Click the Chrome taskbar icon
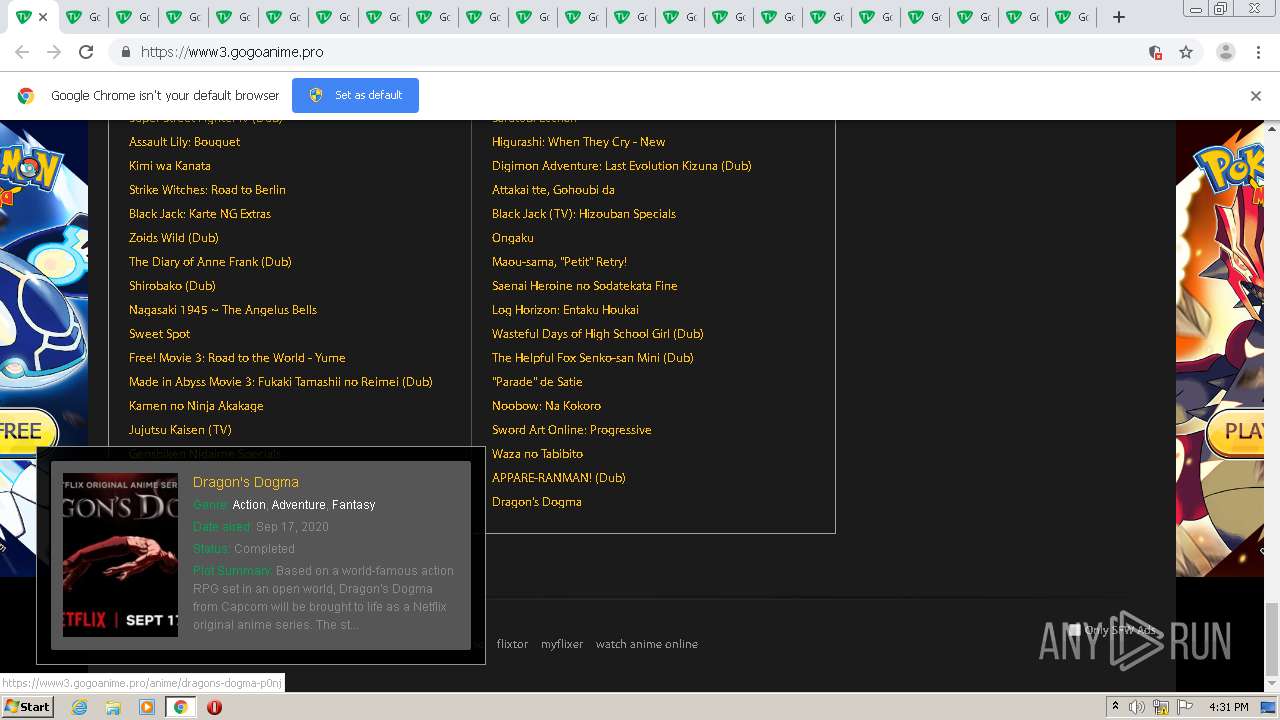 pos(180,707)
